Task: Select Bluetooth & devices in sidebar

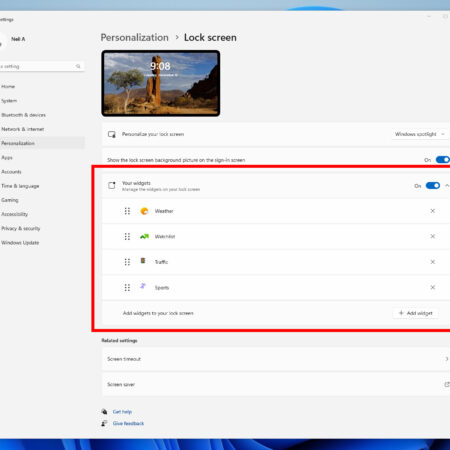Action: tap(23, 115)
